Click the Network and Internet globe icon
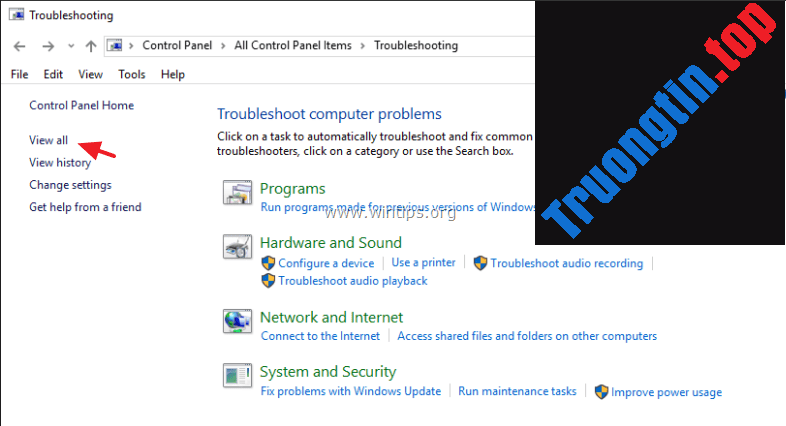This screenshot has height=426, width=786. click(x=237, y=322)
